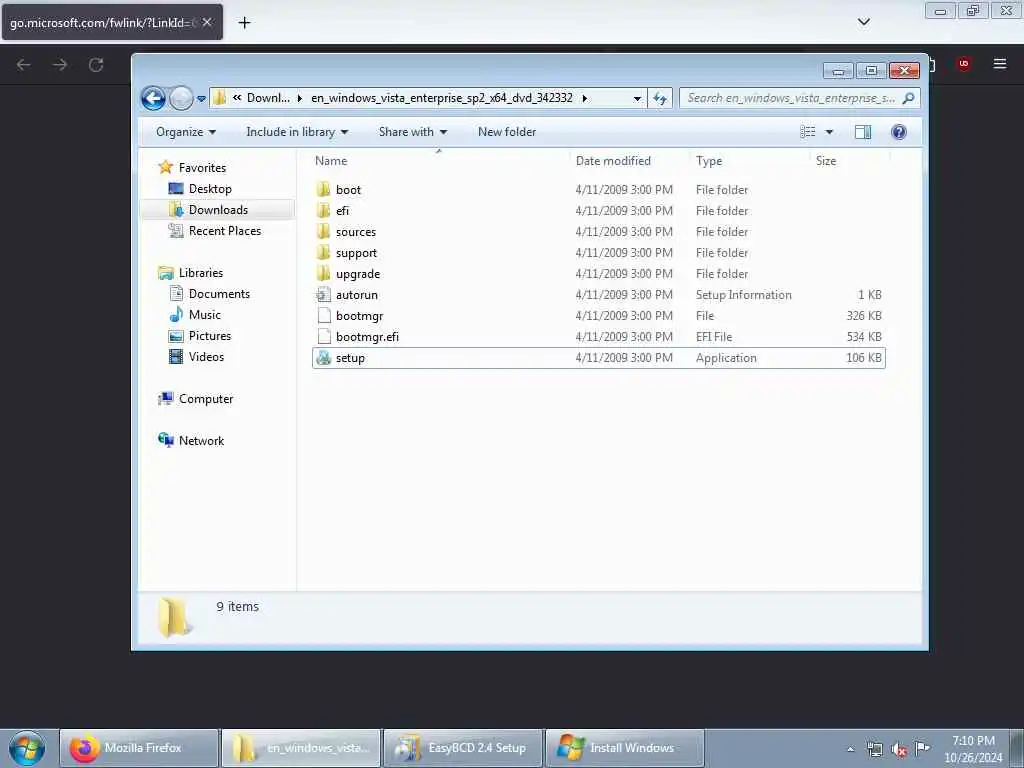Select the bootmgr file icon
The height and width of the screenshot is (768, 1024).
point(323,315)
